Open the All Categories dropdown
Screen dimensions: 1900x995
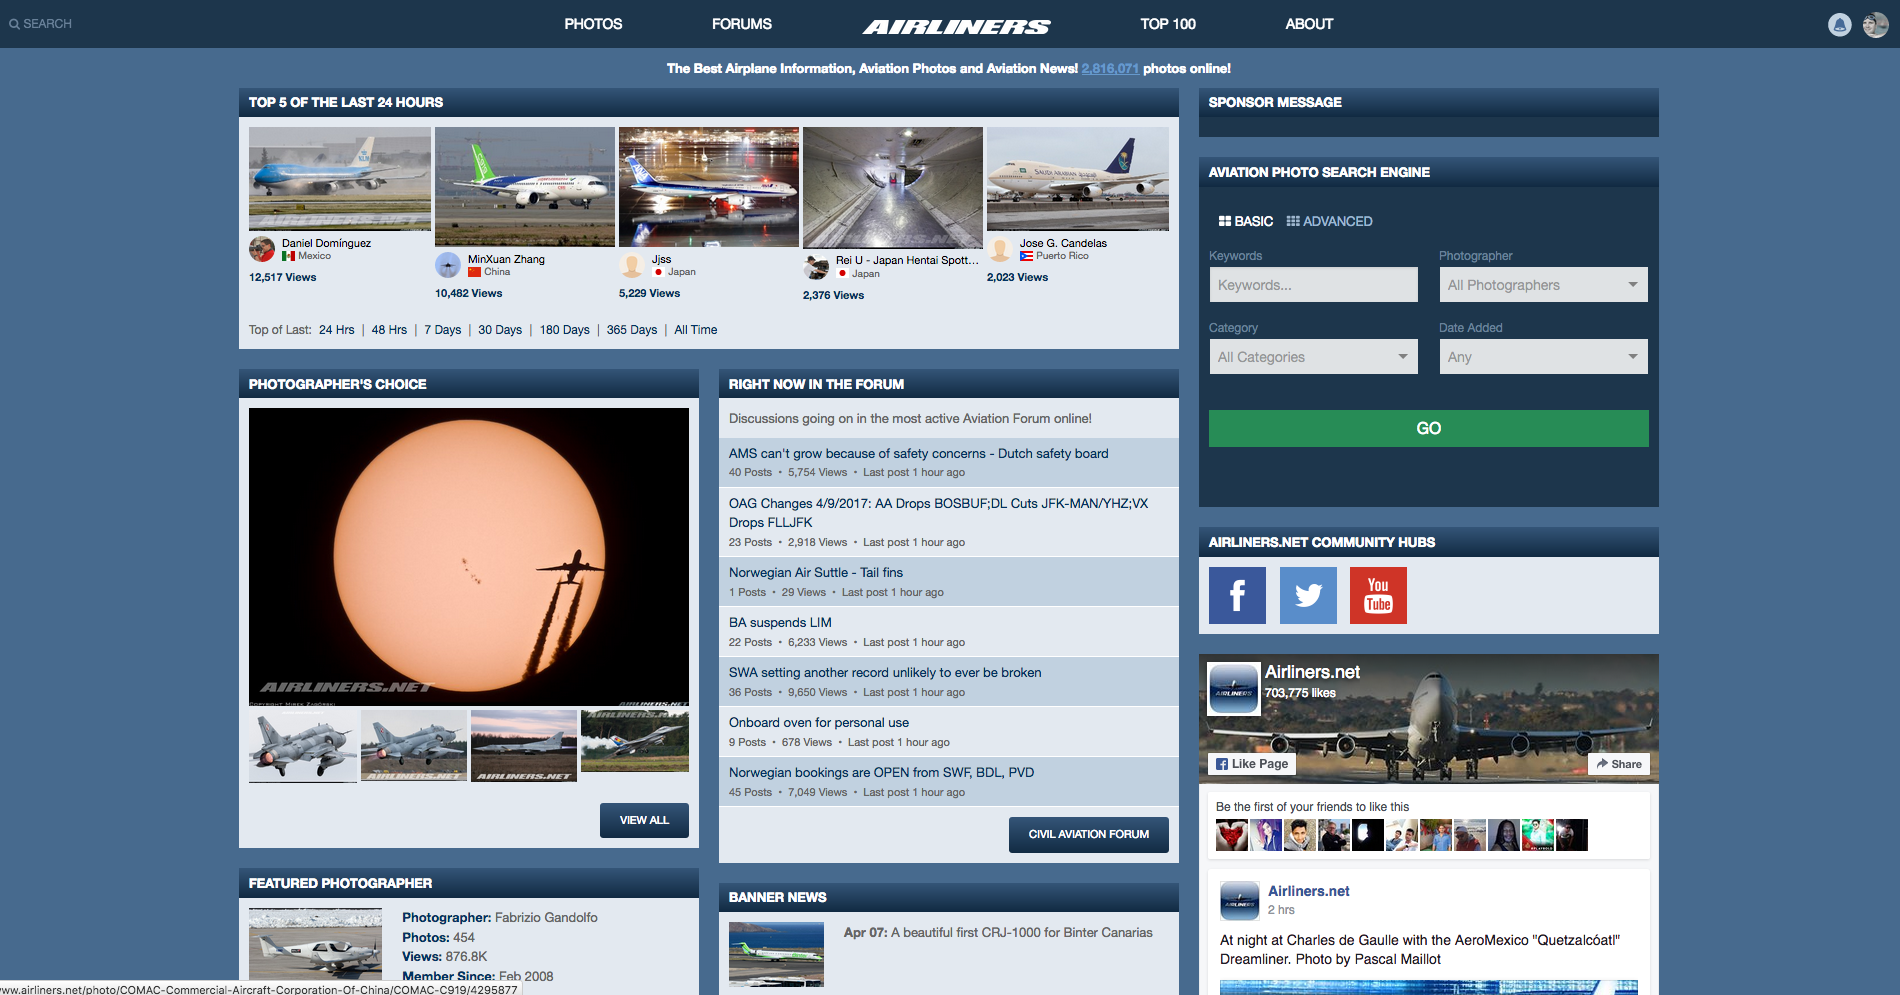click(x=1313, y=357)
